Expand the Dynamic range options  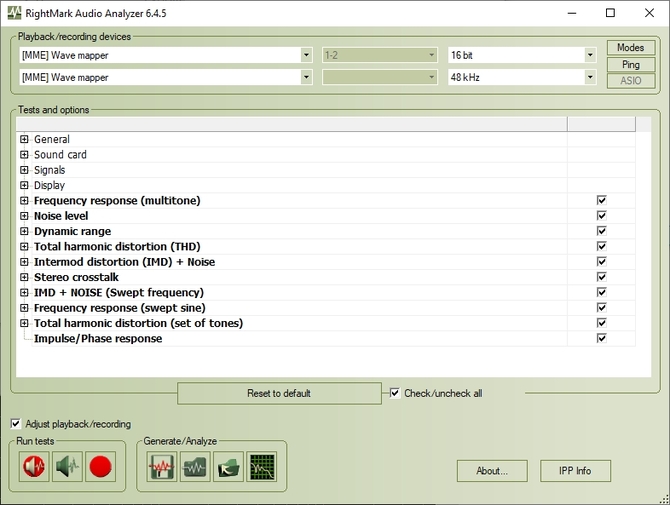click(x=24, y=231)
